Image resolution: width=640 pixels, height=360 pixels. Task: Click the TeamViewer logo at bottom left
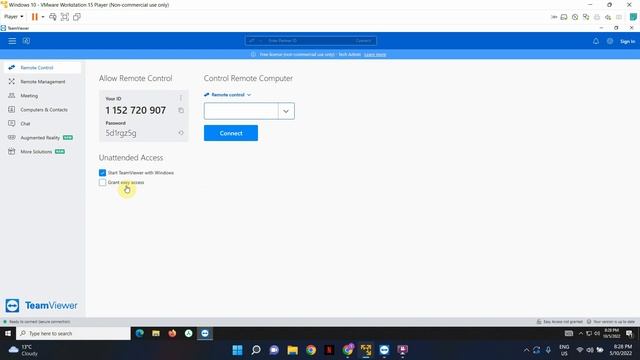click(x=41, y=305)
